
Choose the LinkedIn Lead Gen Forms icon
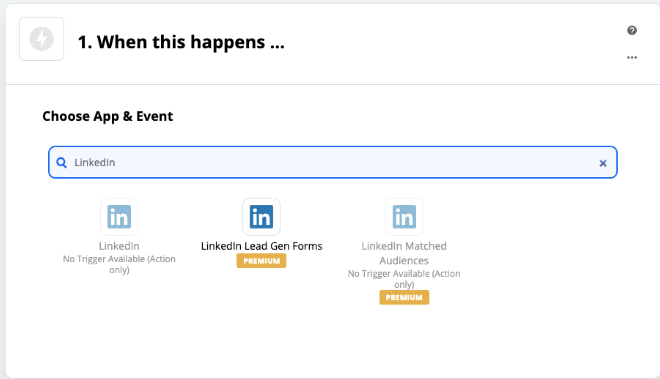coord(261,217)
